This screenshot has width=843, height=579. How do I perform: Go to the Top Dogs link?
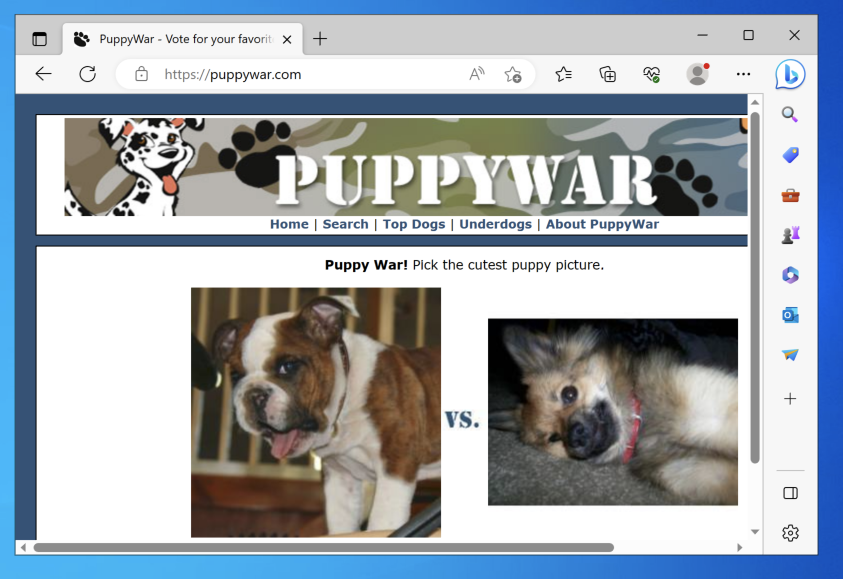[414, 224]
